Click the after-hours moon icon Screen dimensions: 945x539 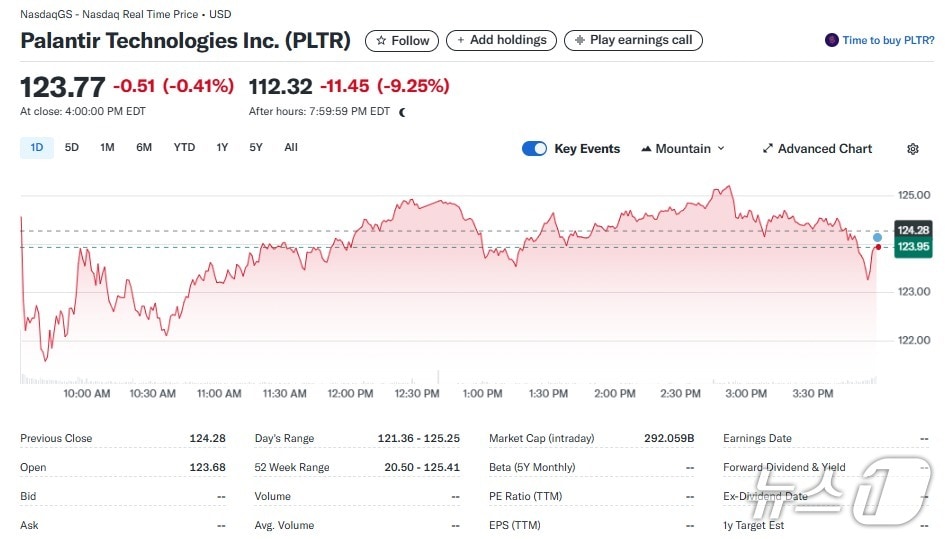pyautogui.click(x=402, y=112)
